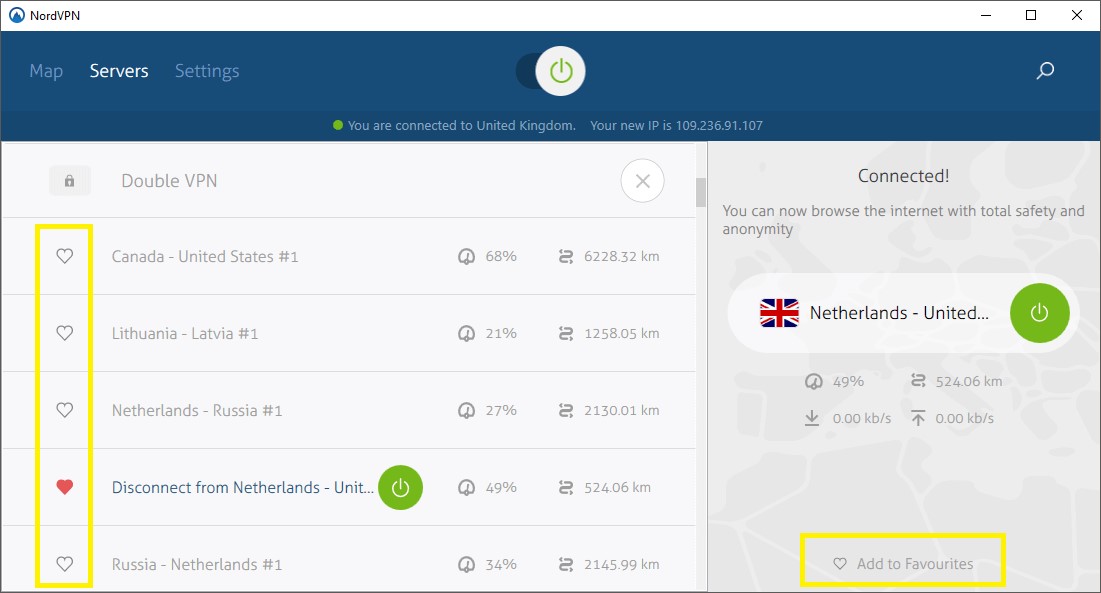Favourite the Lithuania - Latvia #1 server
This screenshot has height=593, width=1101.
click(65, 333)
